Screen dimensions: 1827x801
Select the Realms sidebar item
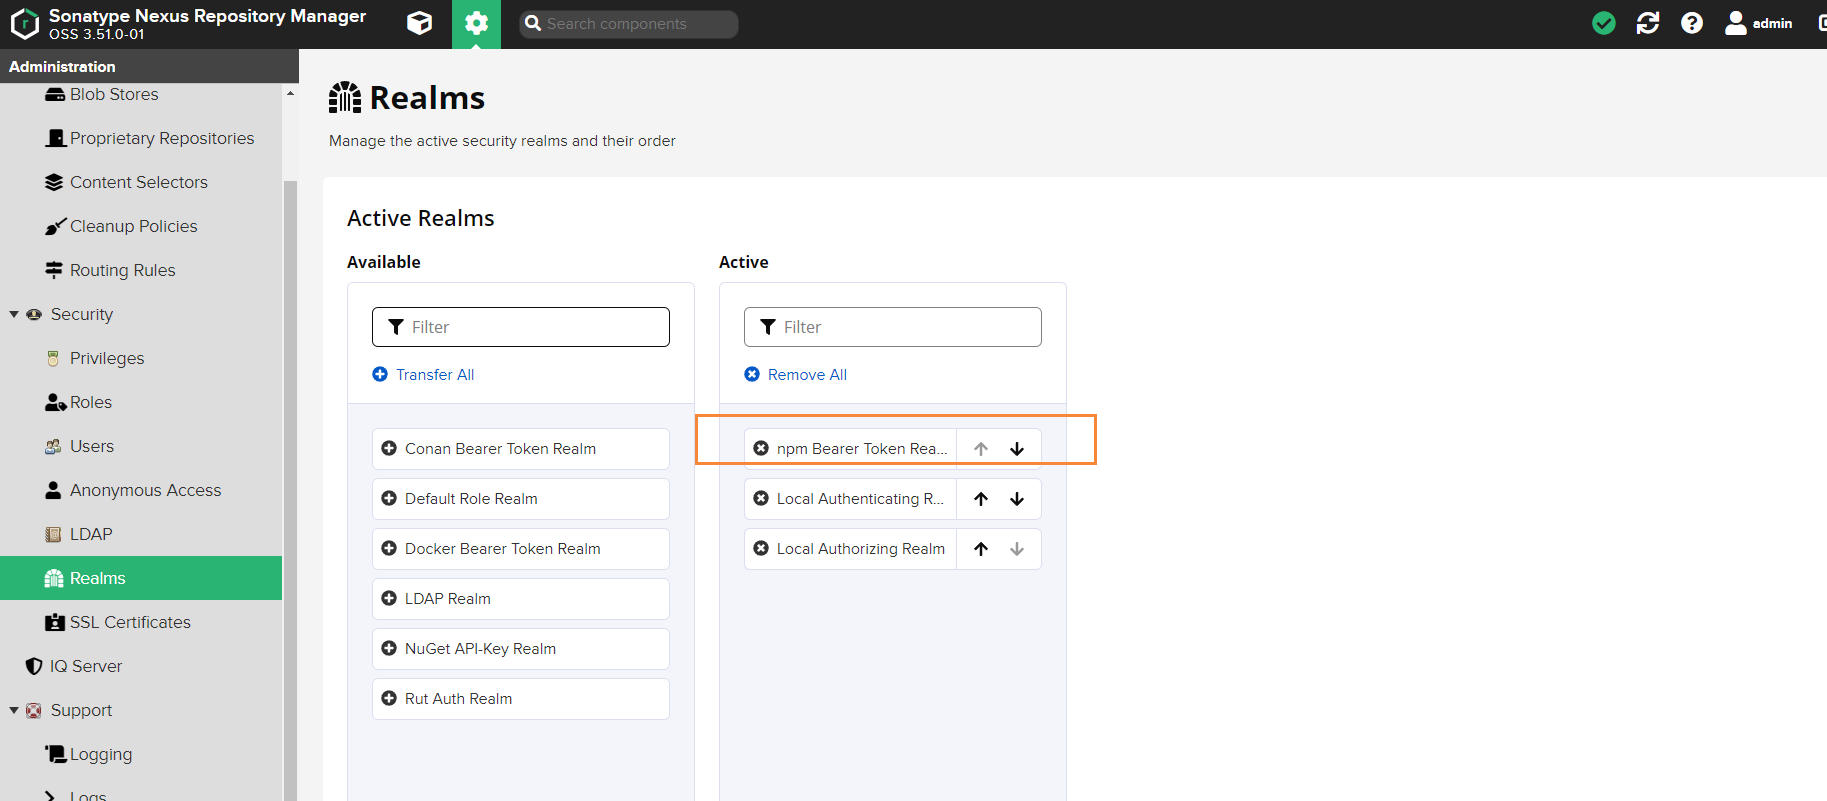pyautogui.click(x=141, y=578)
